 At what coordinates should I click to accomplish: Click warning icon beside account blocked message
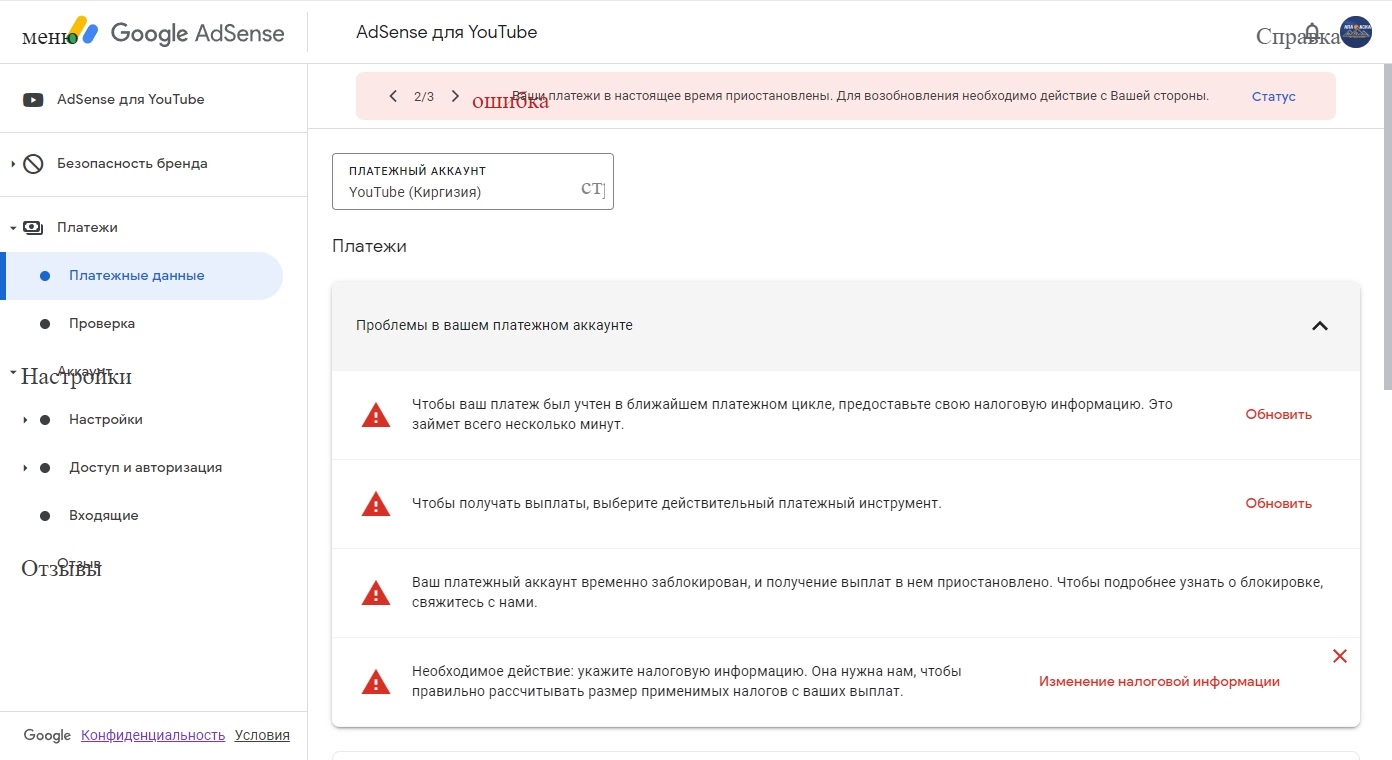[x=376, y=593]
